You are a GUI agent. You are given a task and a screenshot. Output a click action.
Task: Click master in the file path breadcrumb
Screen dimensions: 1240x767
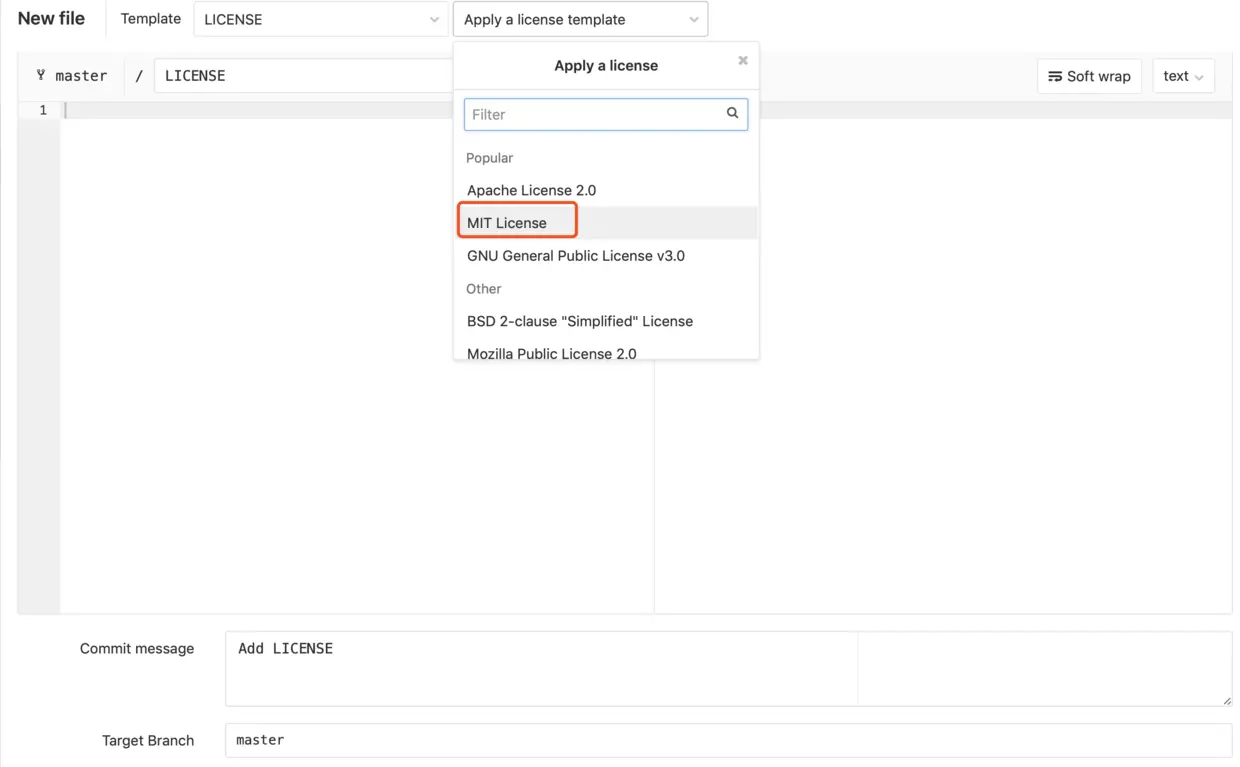click(x=82, y=75)
